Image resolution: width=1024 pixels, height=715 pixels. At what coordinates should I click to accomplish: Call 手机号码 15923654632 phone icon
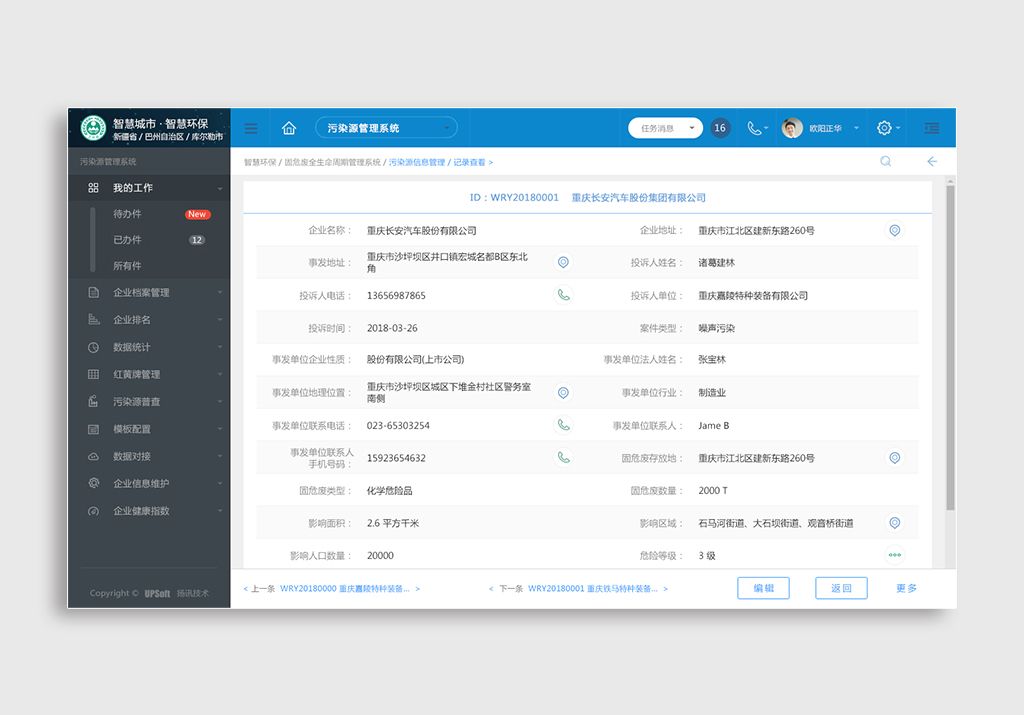coord(563,458)
